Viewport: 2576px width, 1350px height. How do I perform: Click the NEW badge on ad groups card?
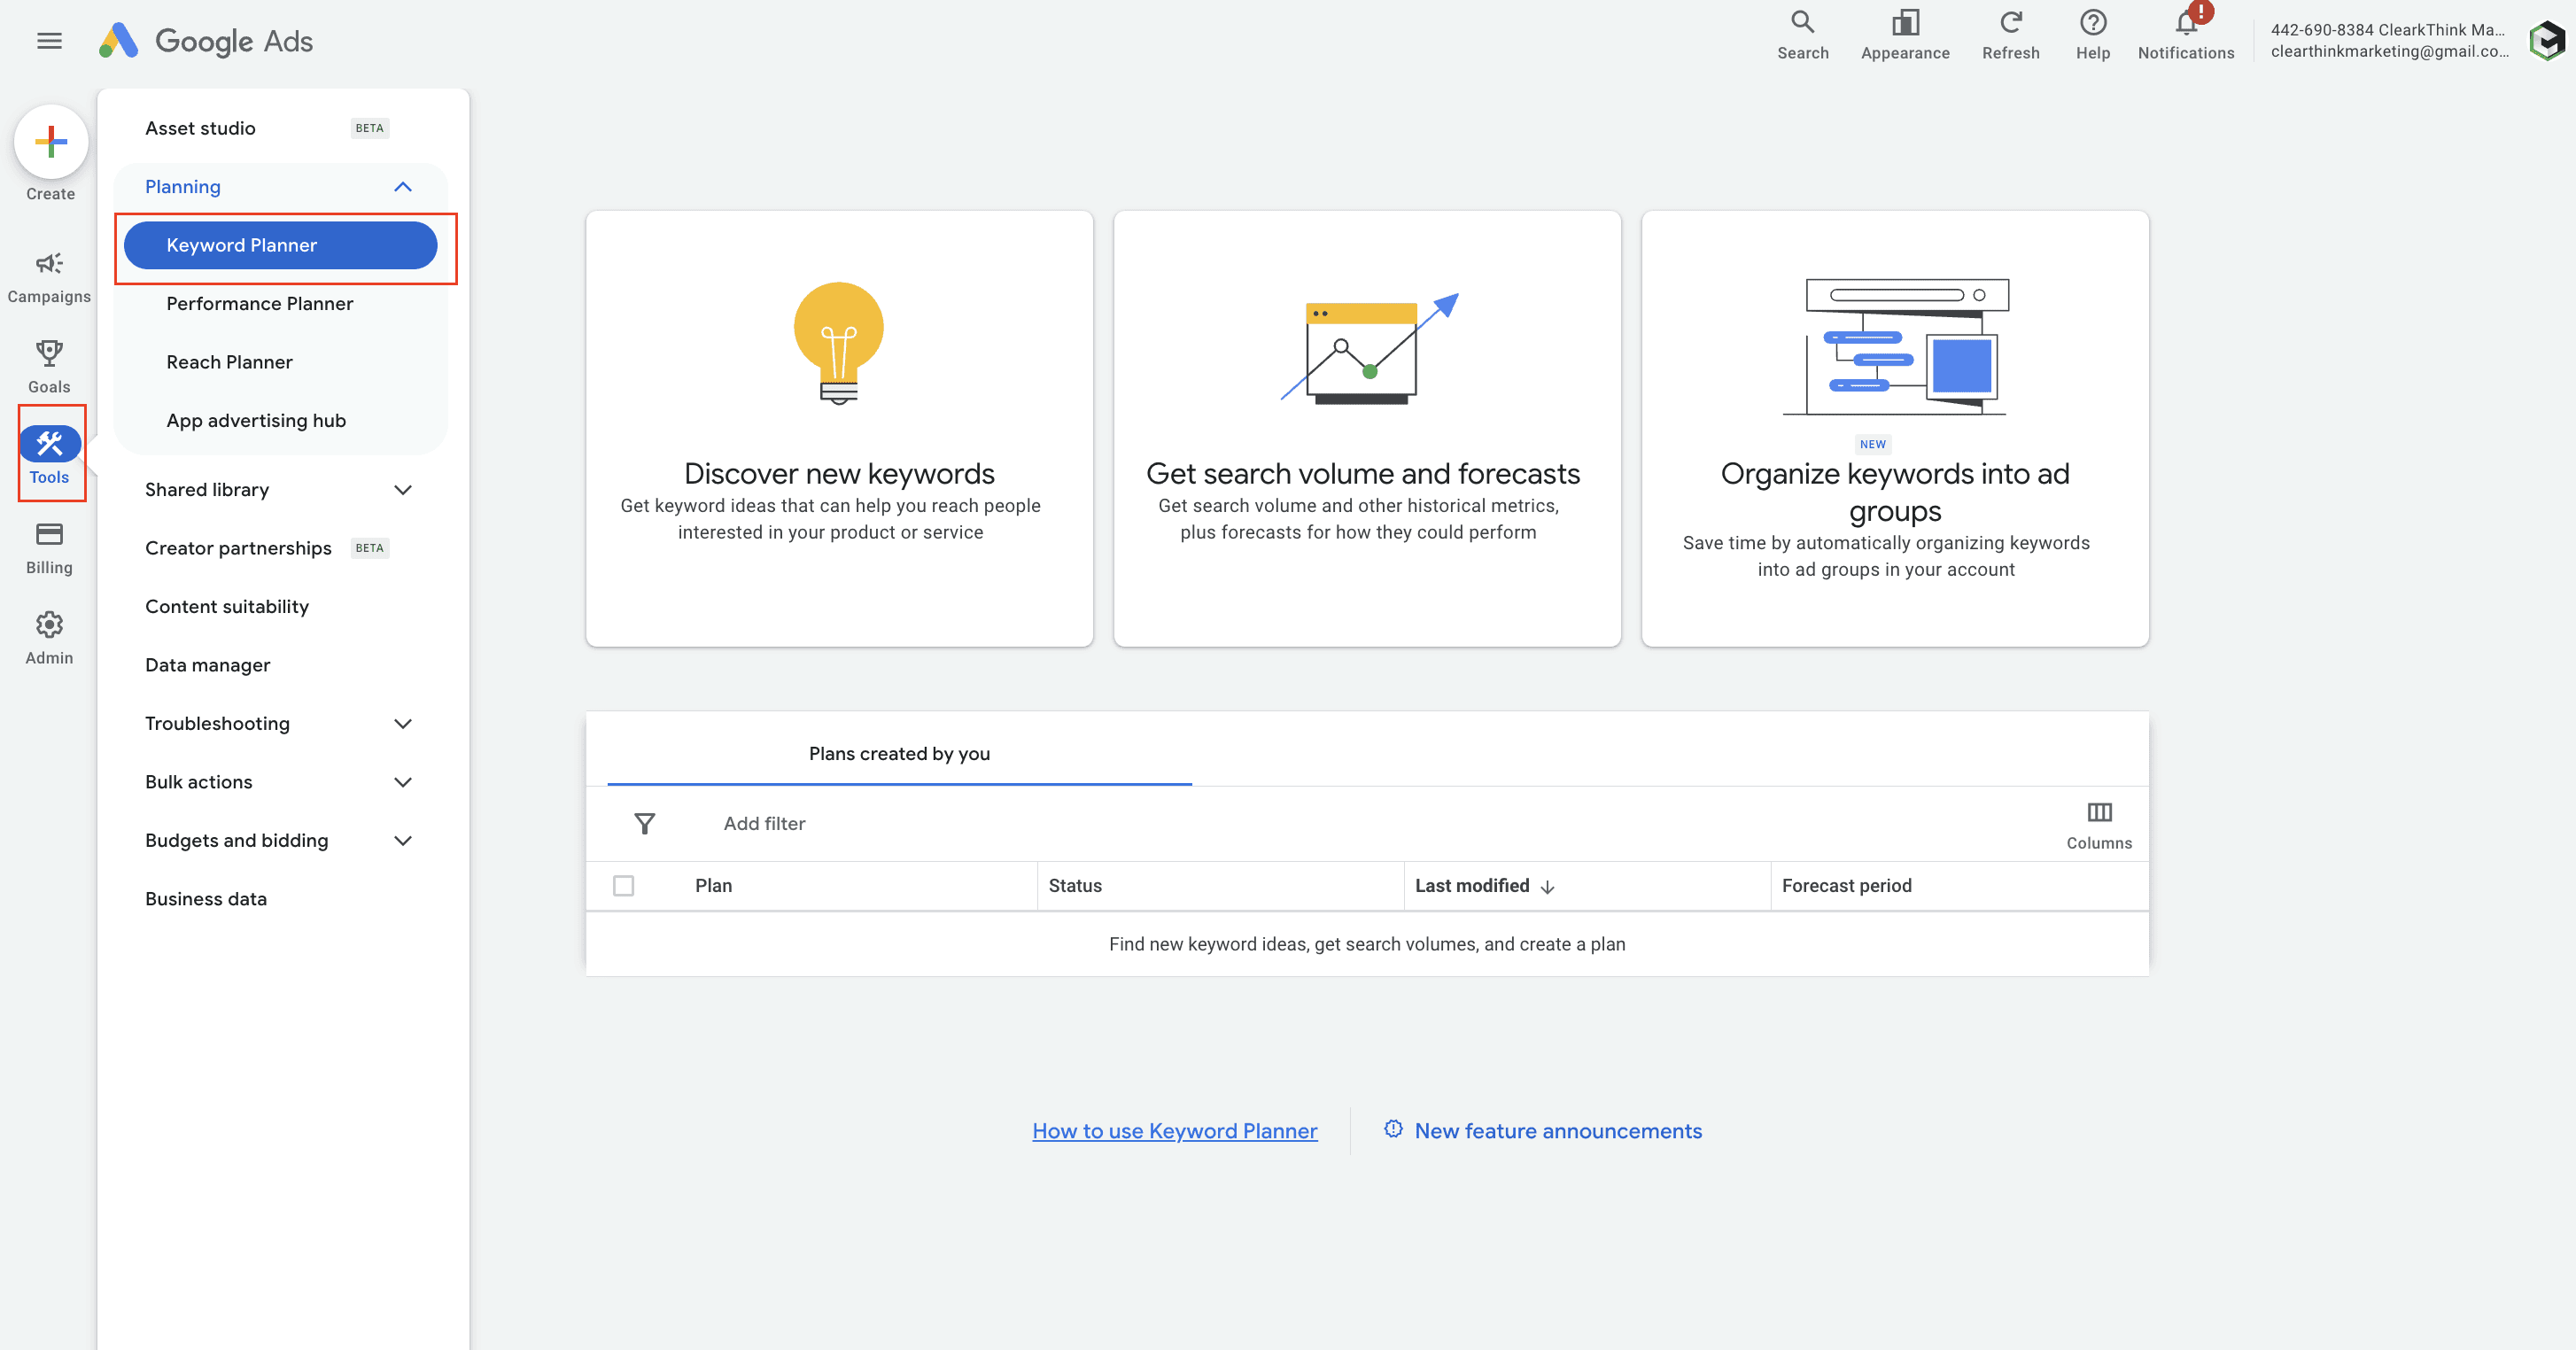click(1872, 445)
